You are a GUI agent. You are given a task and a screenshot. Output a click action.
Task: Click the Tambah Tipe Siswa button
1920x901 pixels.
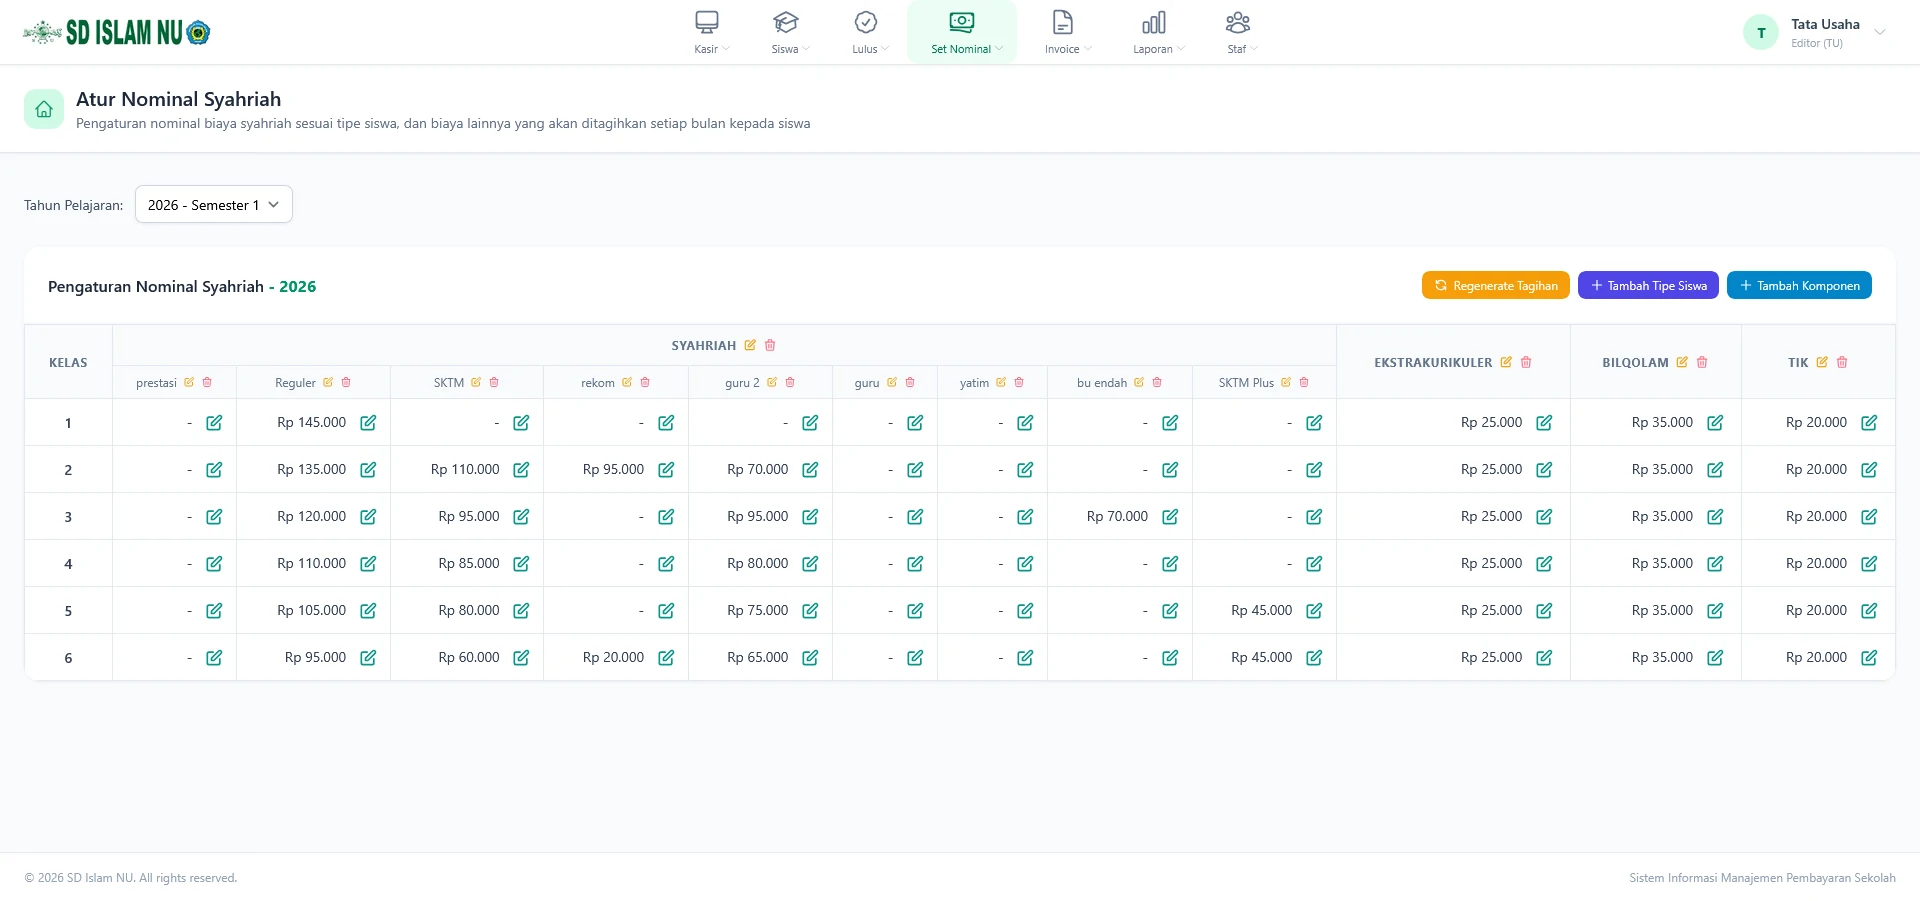(1648, 285)
